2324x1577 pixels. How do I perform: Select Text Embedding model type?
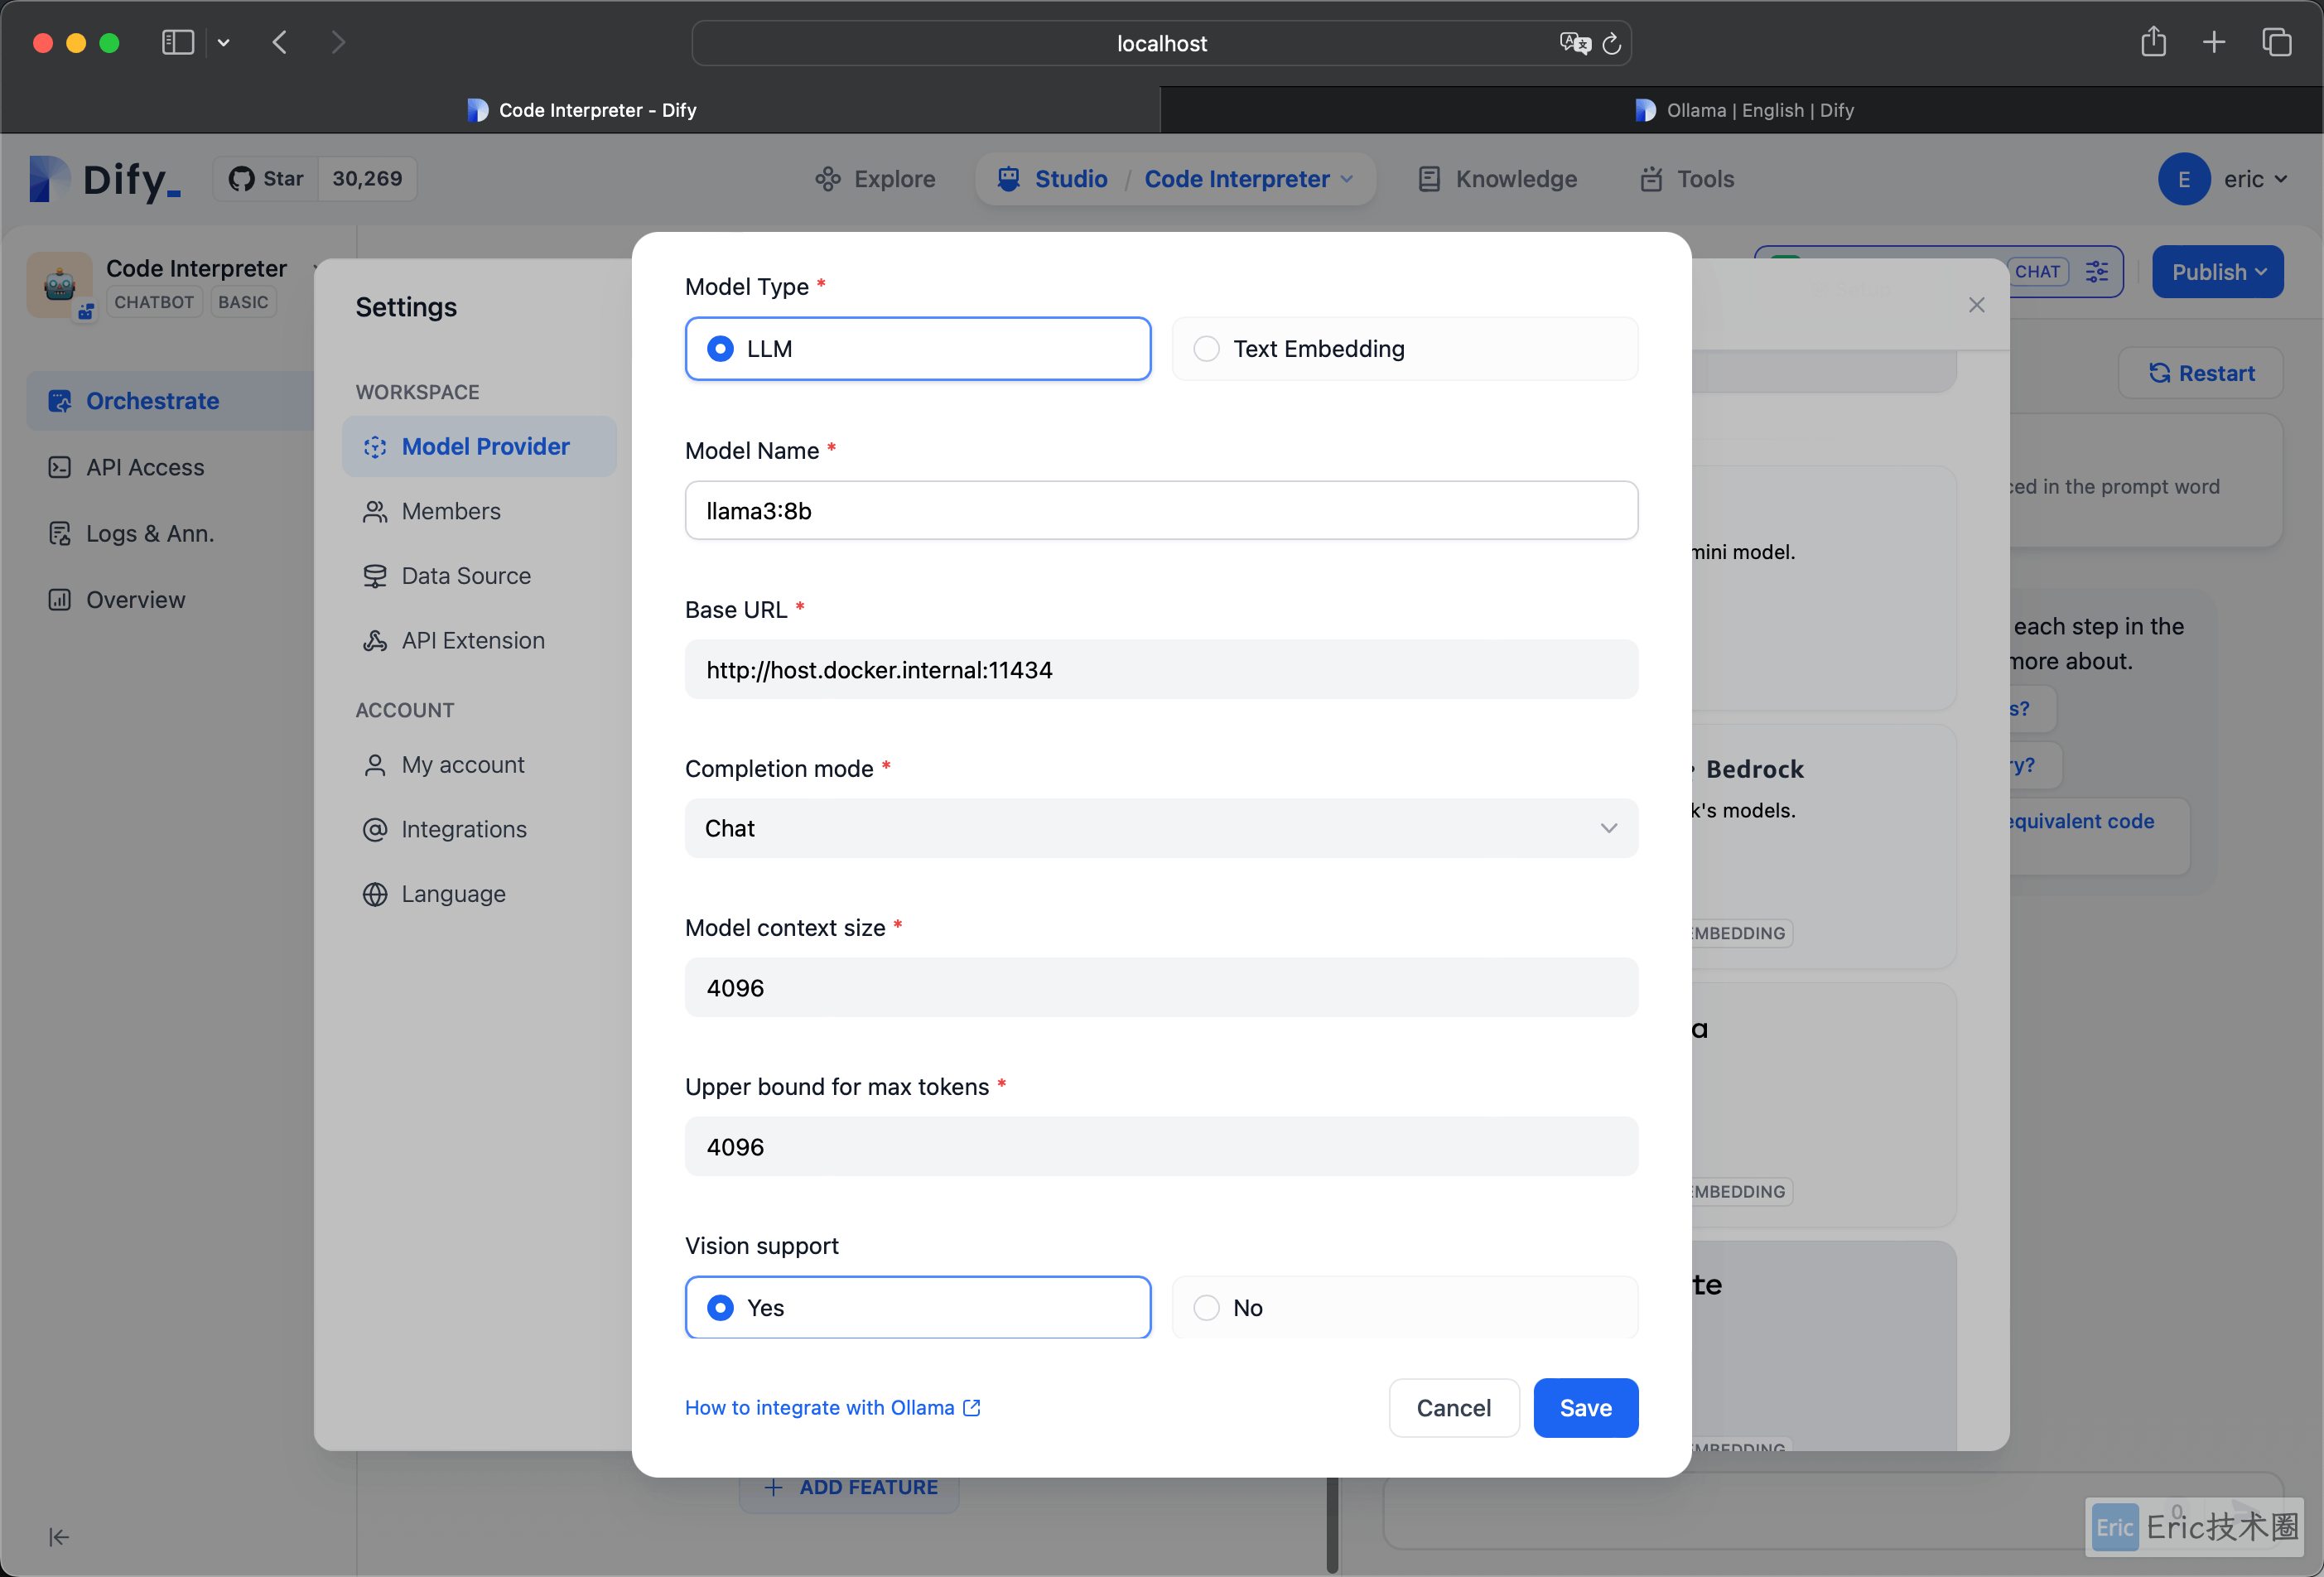click(1404, 349)
